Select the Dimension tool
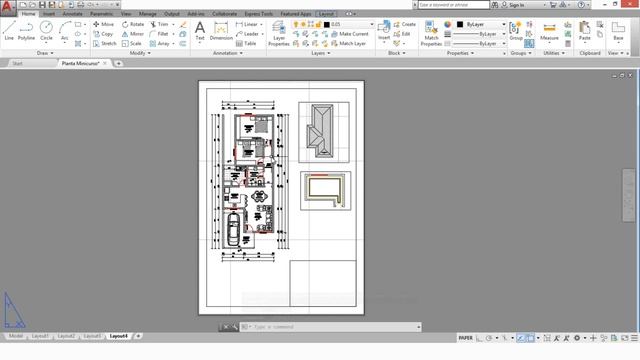This screenshot has height=360, width=640. click(221, 31)
